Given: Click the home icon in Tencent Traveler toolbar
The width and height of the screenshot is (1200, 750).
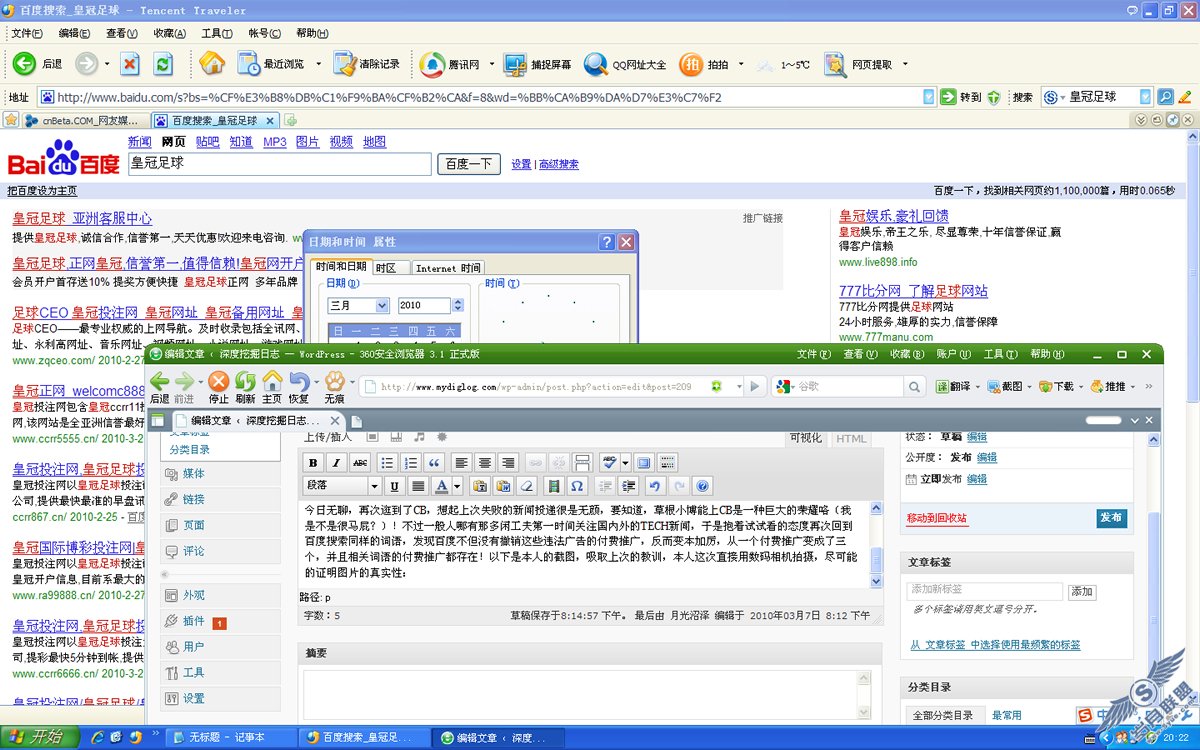Looking at the screenshot, I should [212, 64].
